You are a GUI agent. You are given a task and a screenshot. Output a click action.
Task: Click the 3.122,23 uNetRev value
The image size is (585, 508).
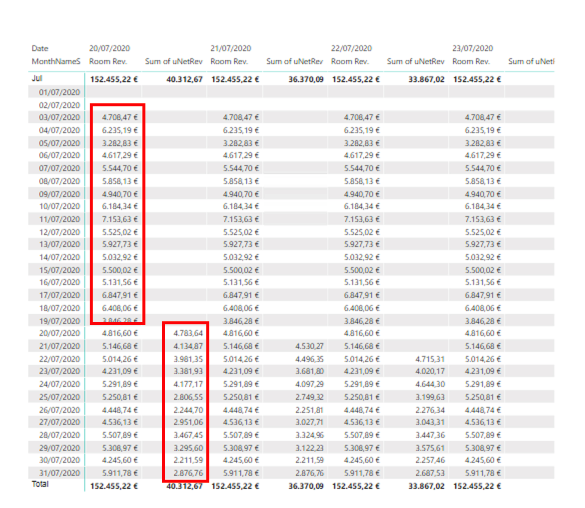(x=309, y=448)
